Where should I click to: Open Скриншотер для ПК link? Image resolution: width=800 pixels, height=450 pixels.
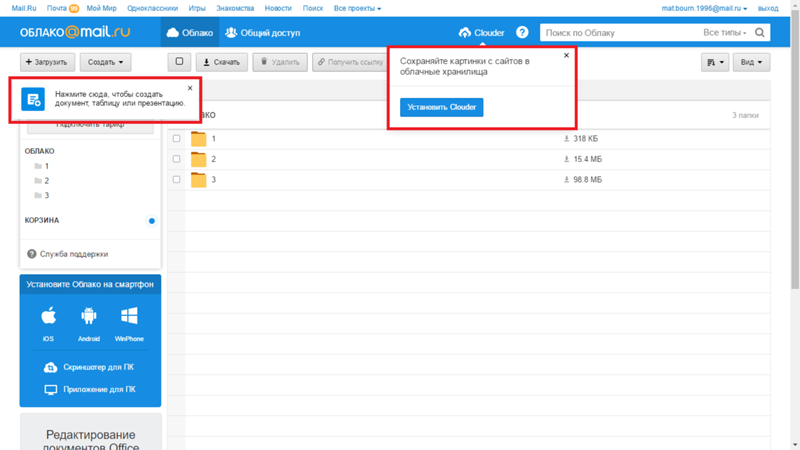pos(89,367)
